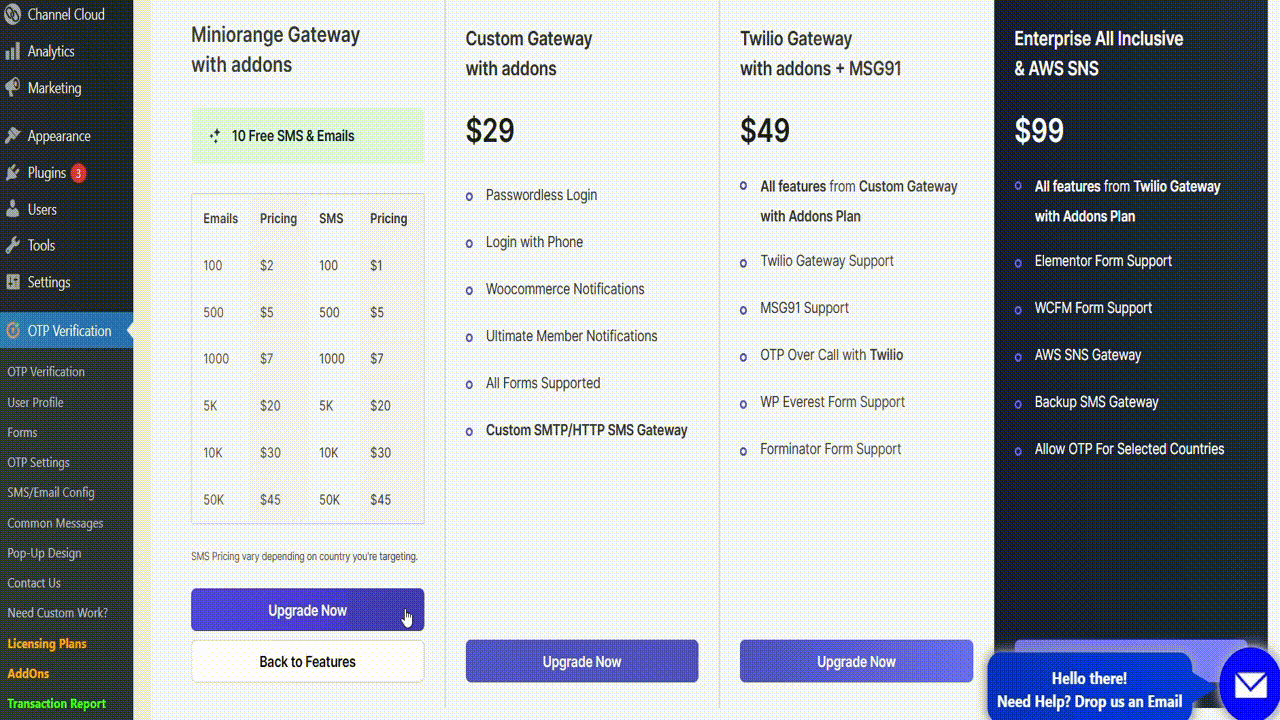Screen dimensions: 1280x720
Task: Click the Appearance paintbrush icon
Action: pos(13,136)
